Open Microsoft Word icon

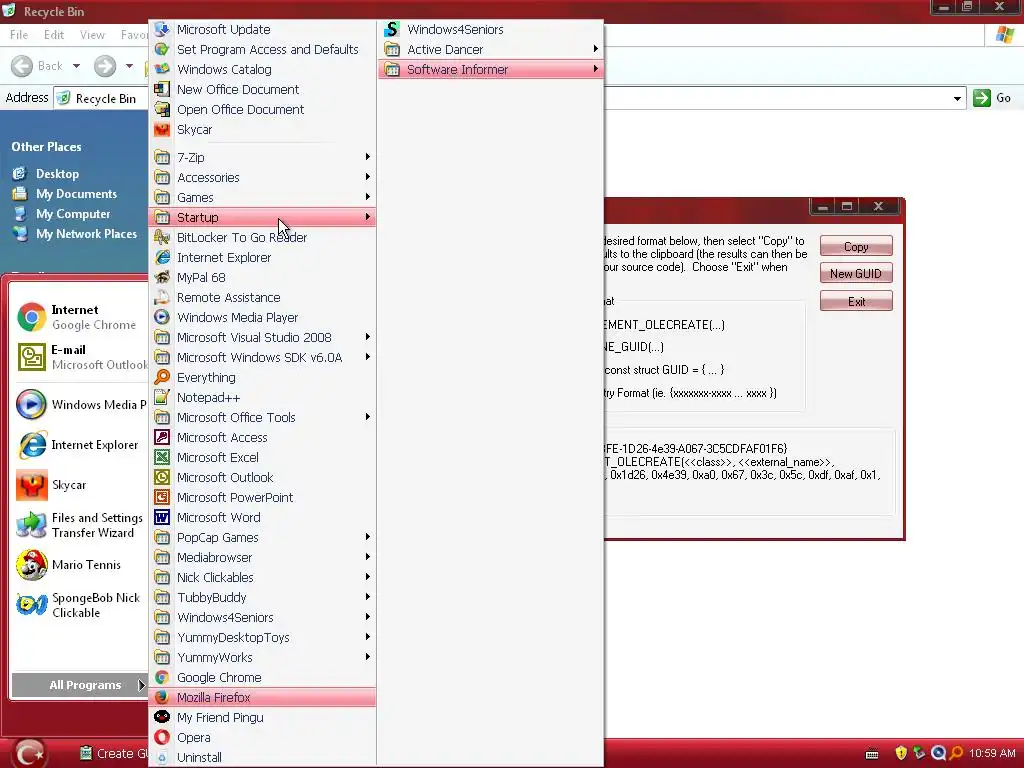pos(162,518)
